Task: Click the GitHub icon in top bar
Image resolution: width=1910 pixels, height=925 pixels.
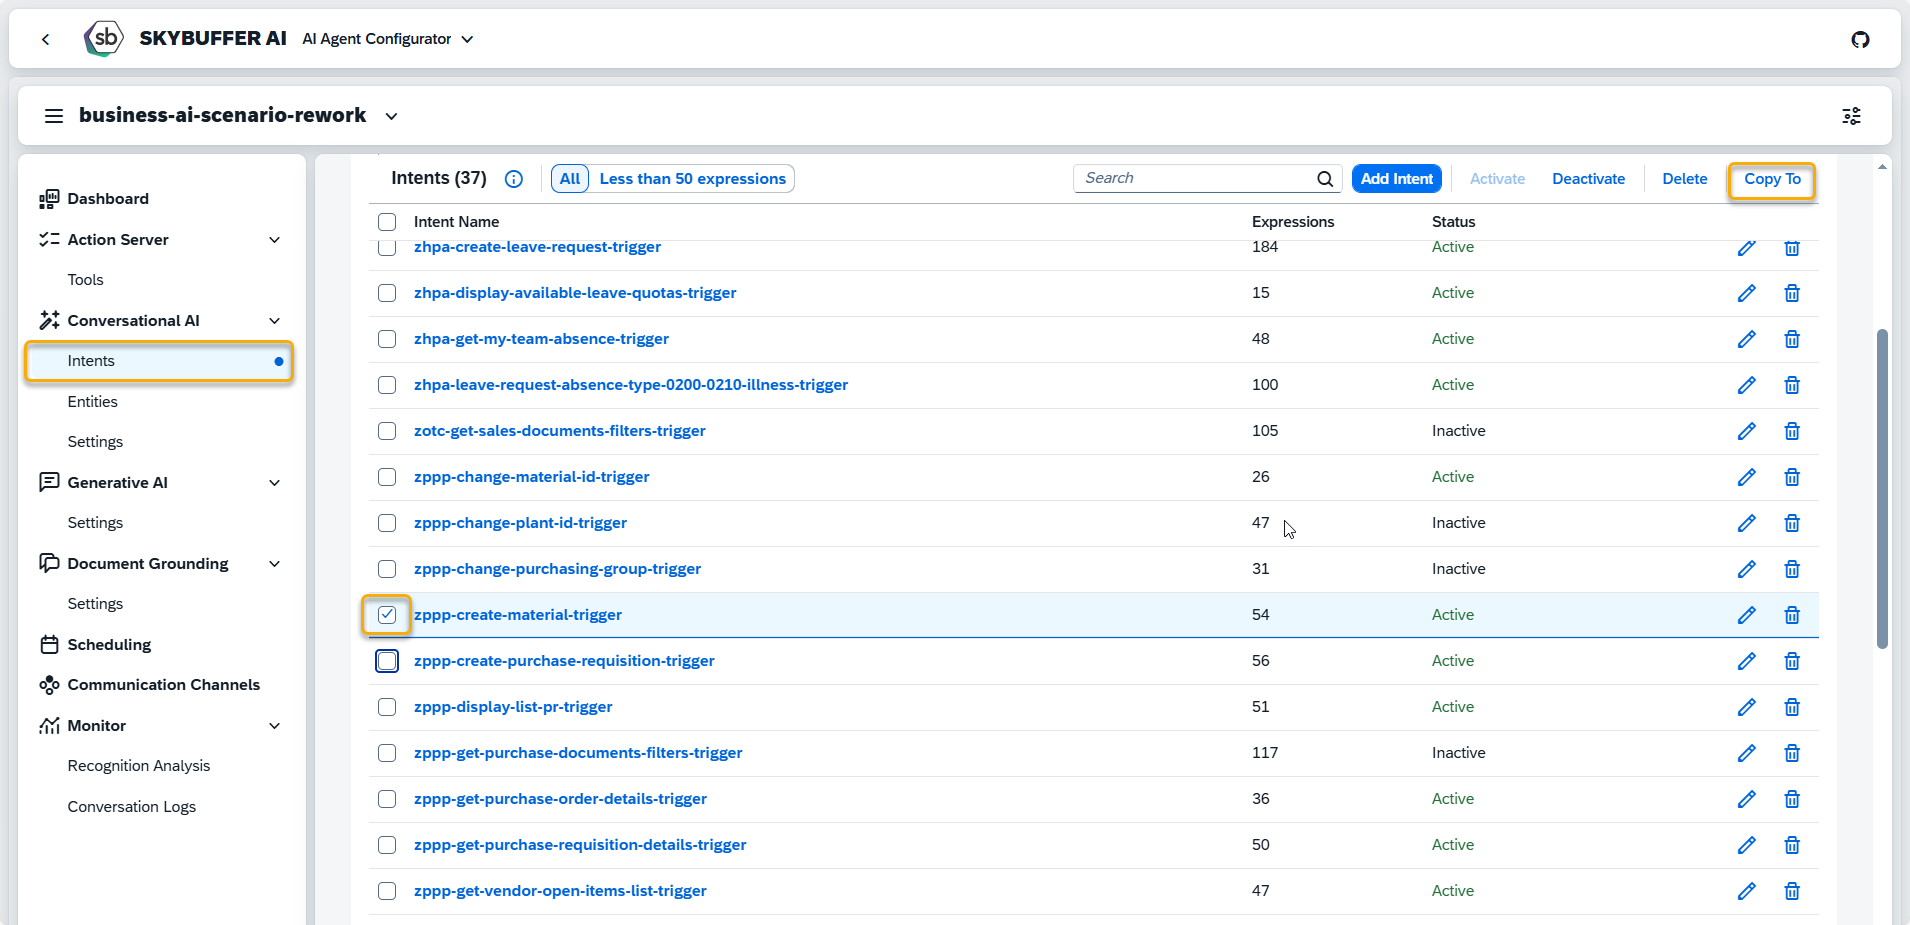Action: tap(1860, 39)
